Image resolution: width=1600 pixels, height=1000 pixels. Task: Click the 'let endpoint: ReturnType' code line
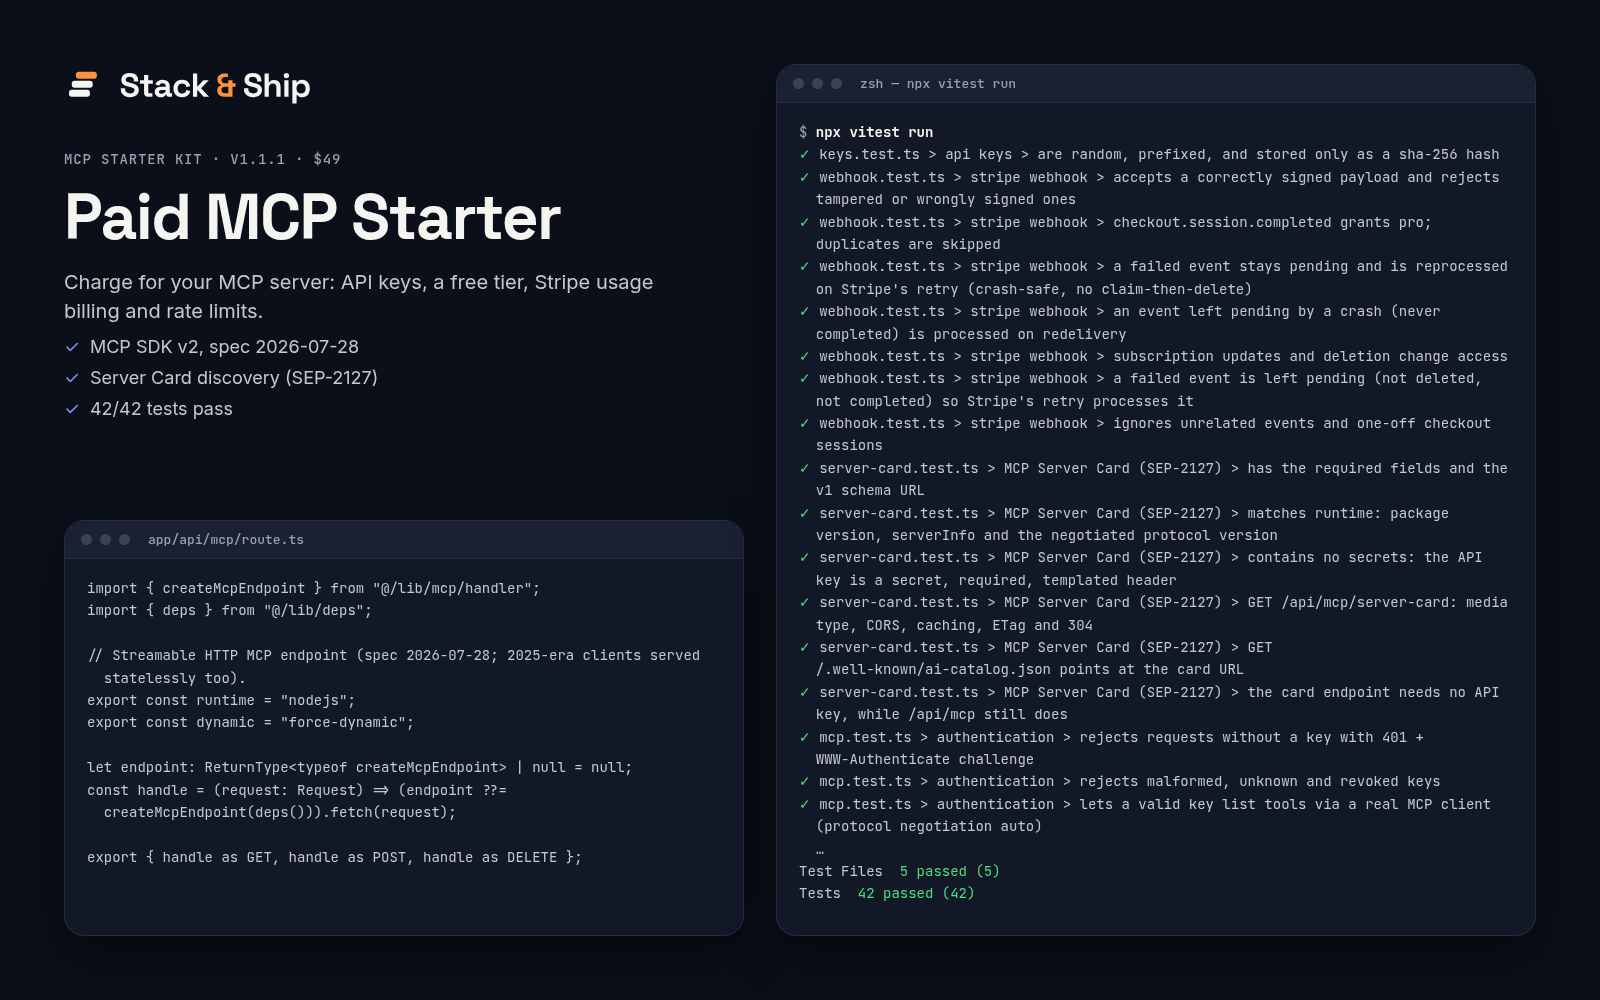360,767
